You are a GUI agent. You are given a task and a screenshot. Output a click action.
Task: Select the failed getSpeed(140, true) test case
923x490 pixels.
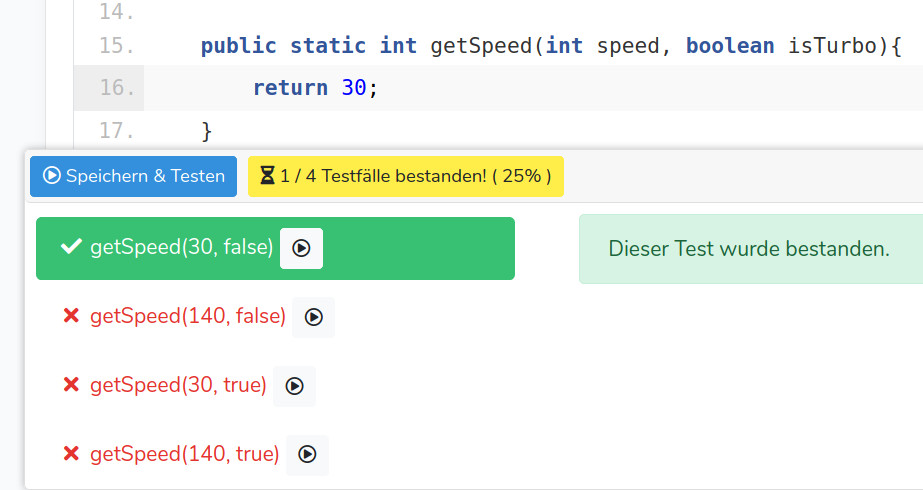click(x=184, y=454)
